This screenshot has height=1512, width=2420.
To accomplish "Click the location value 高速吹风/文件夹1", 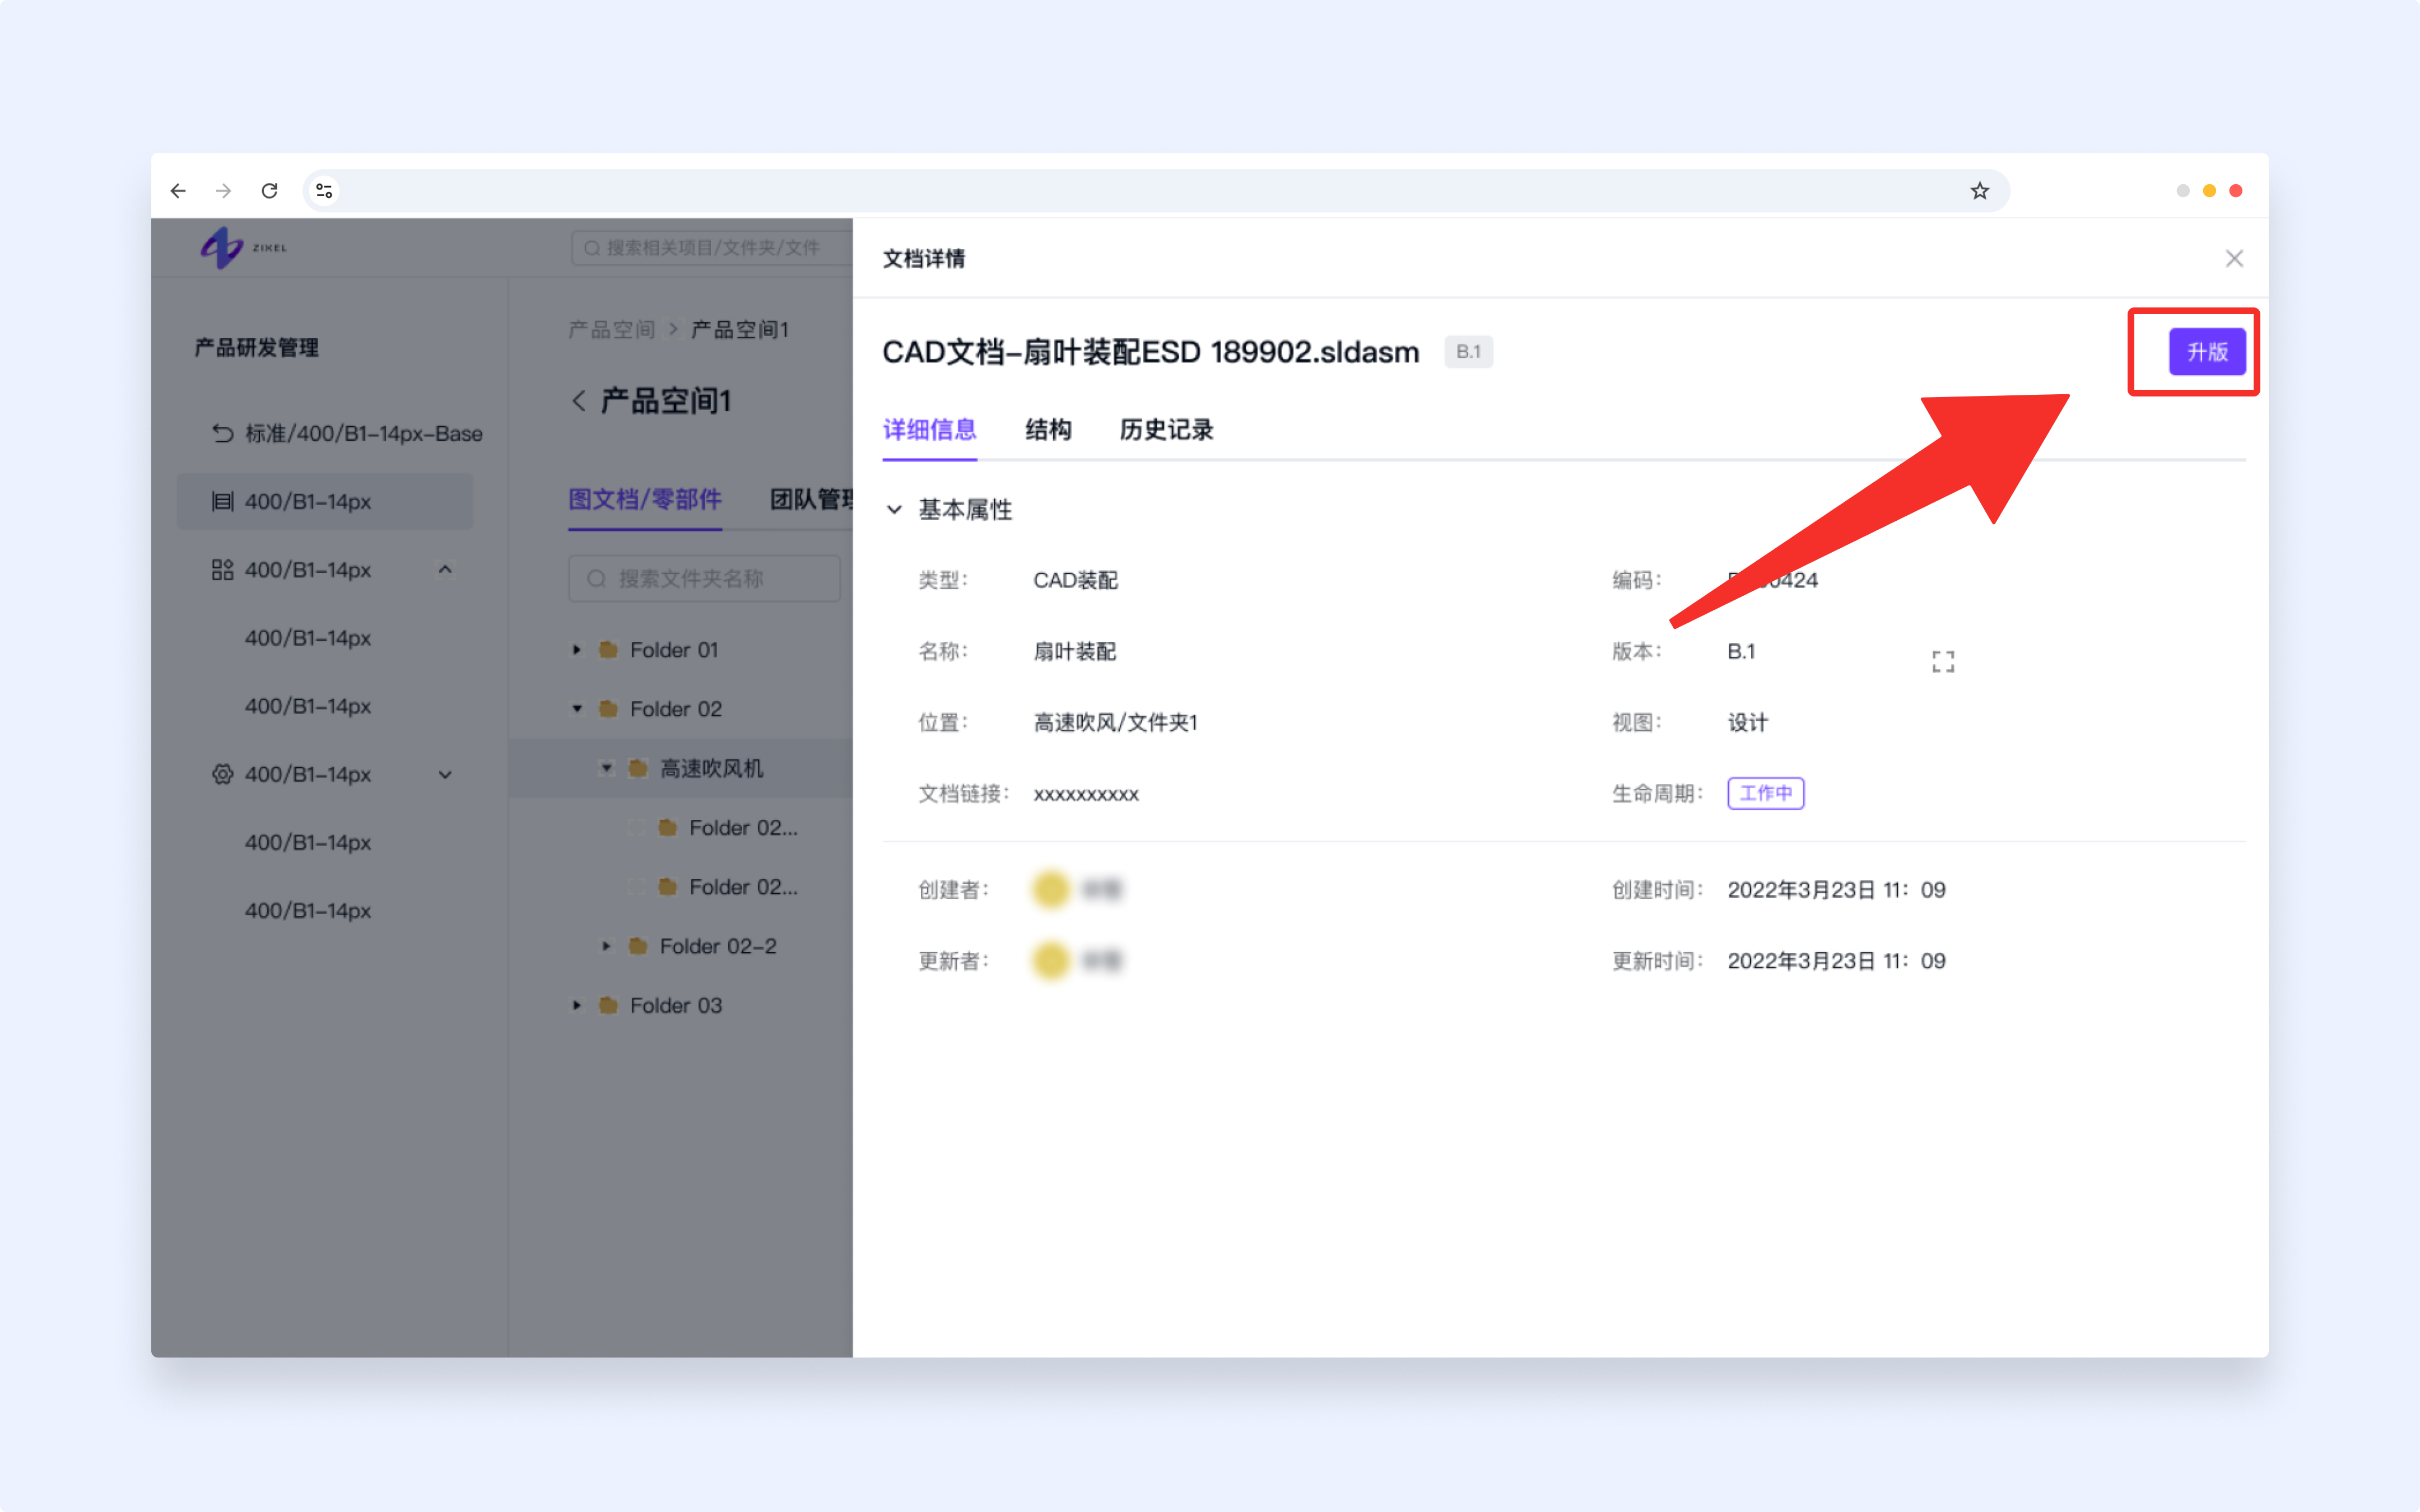I will coord(1115,722).
